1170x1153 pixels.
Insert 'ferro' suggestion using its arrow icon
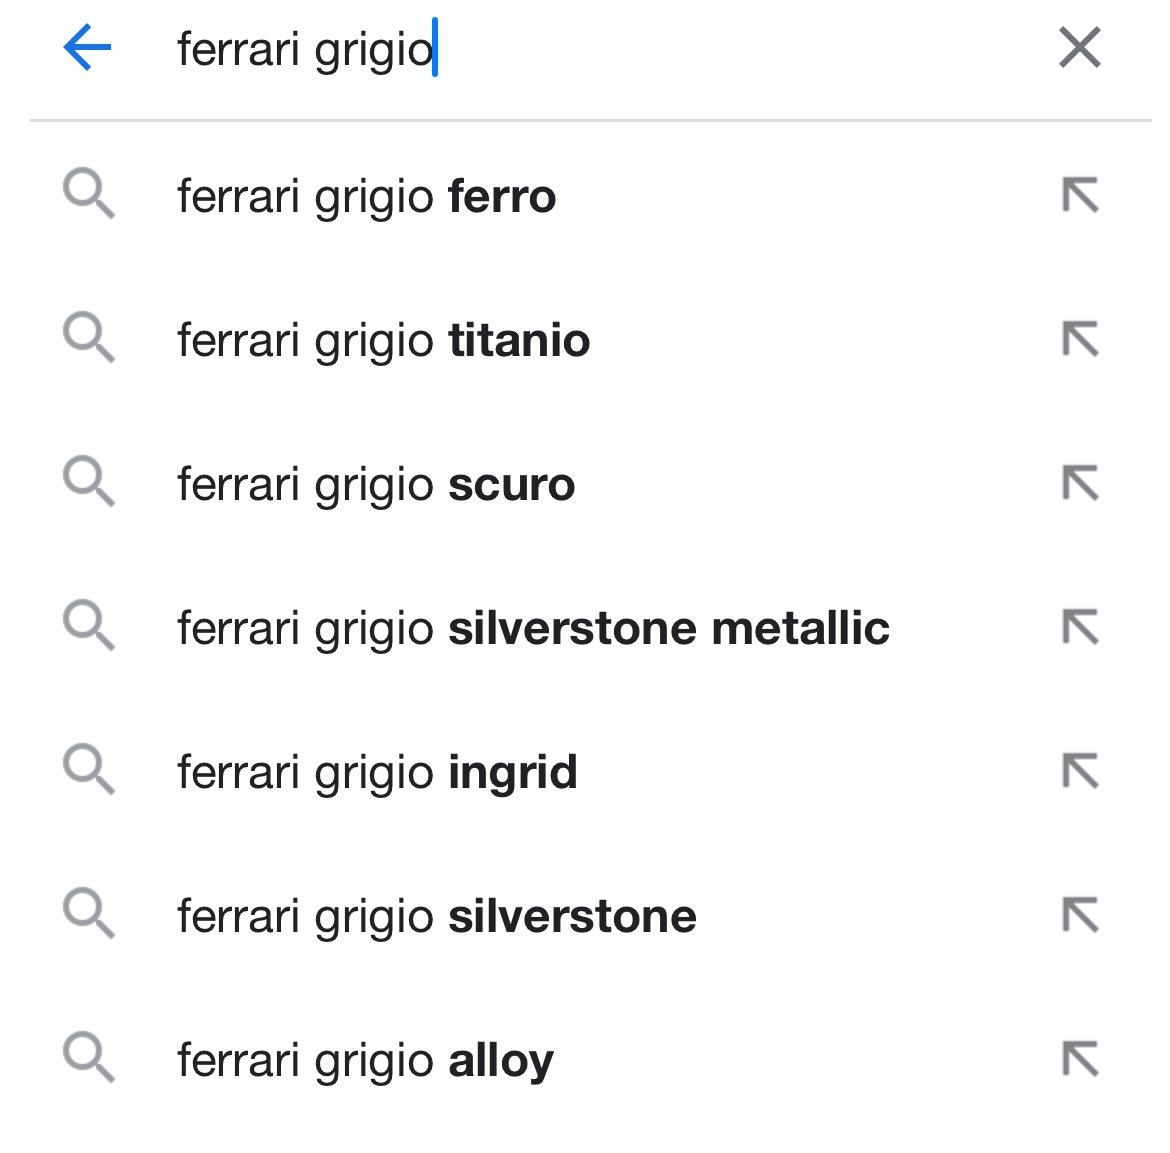coord(1080,196)
